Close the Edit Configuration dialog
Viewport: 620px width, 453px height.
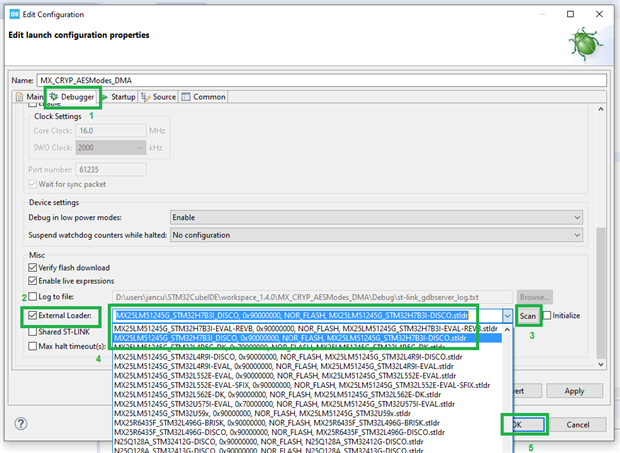click(x=599, y=14)
